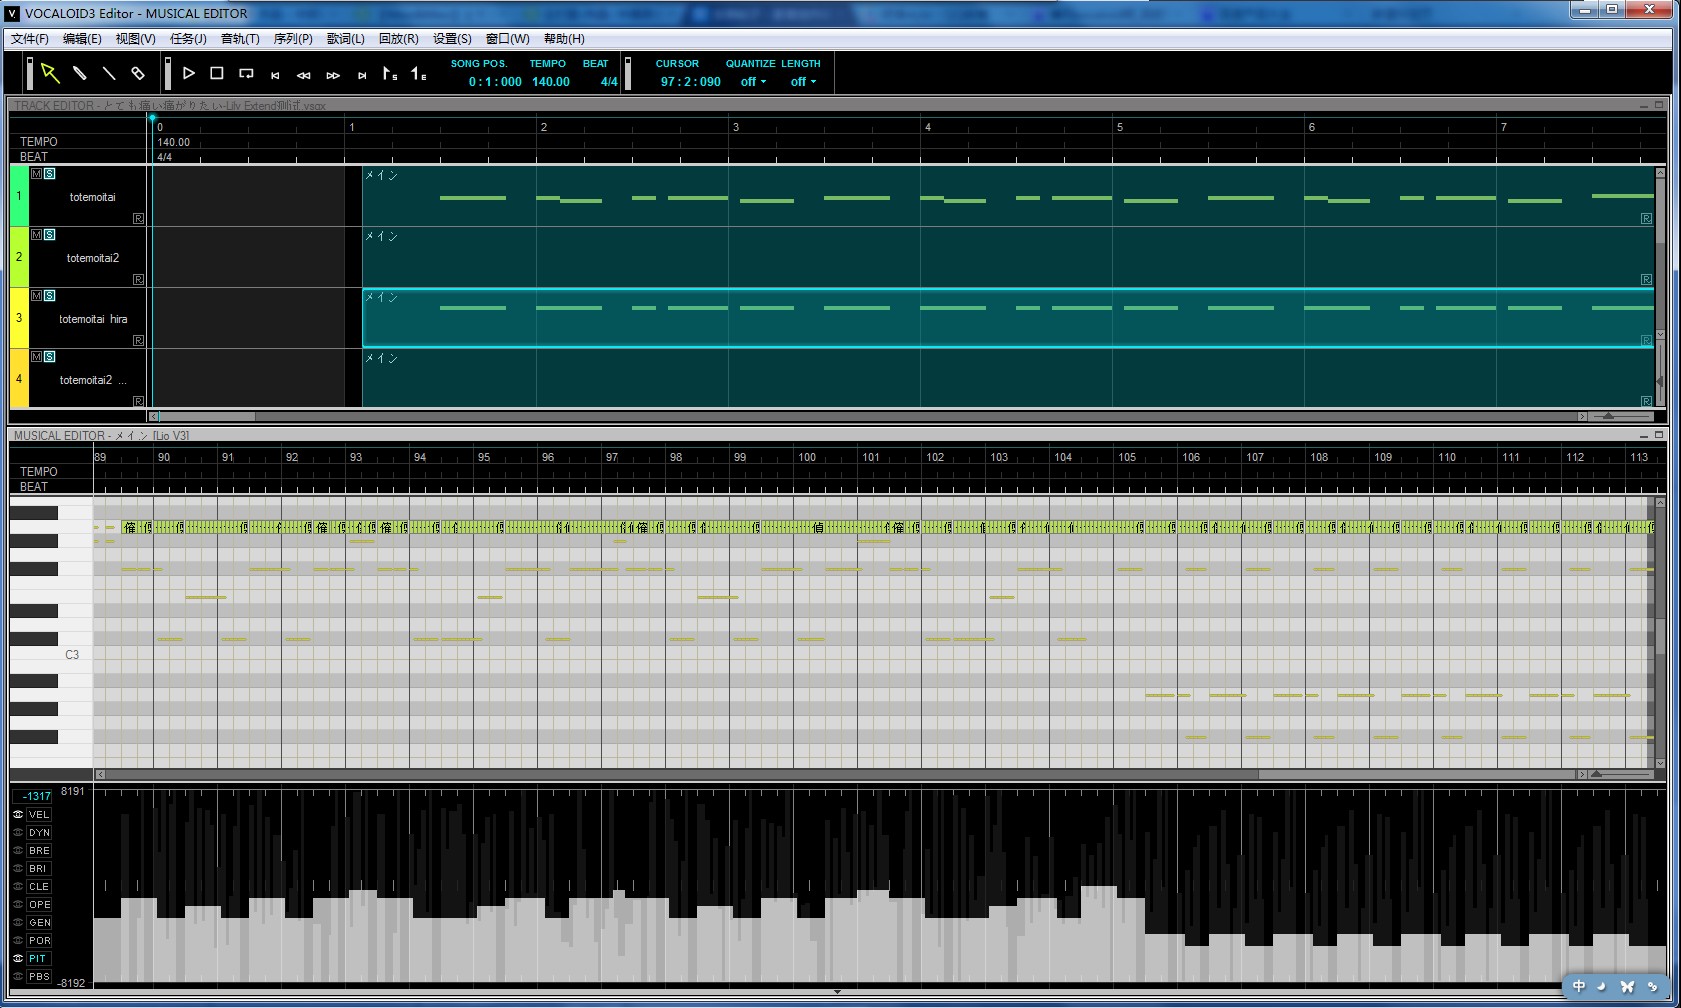Rewind the song position
Viewport: 1681px width, 1008px height.
[304, 75]
